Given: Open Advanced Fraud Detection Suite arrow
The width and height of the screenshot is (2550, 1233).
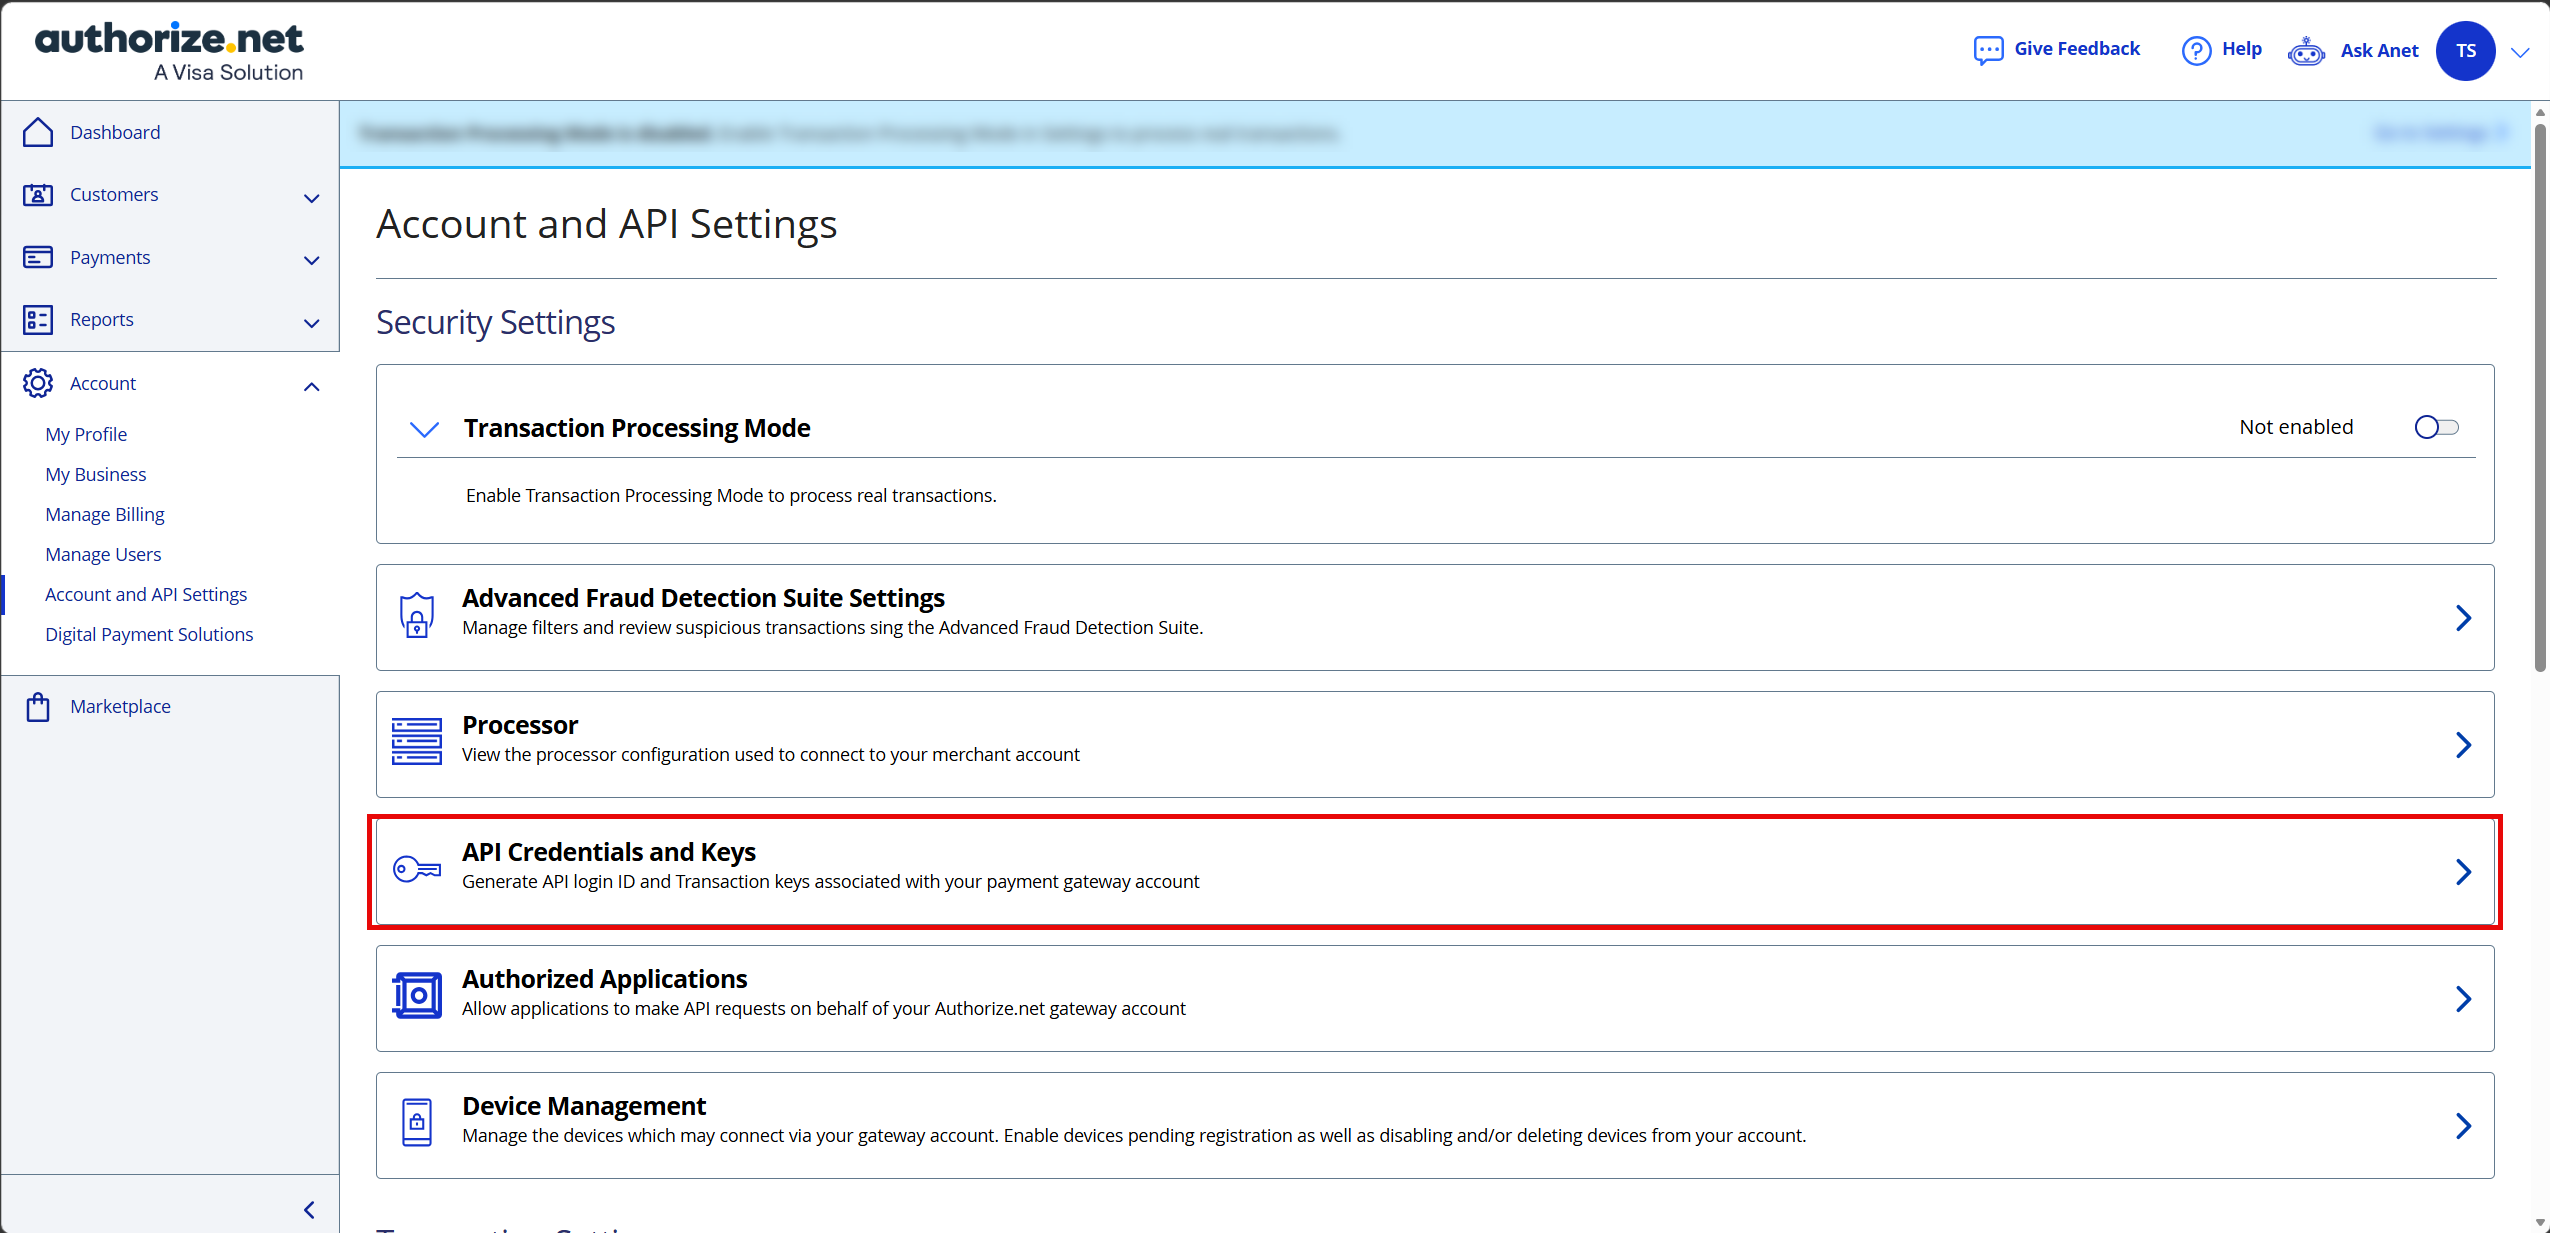Looking at the screenshot, I should (2464, 618).
